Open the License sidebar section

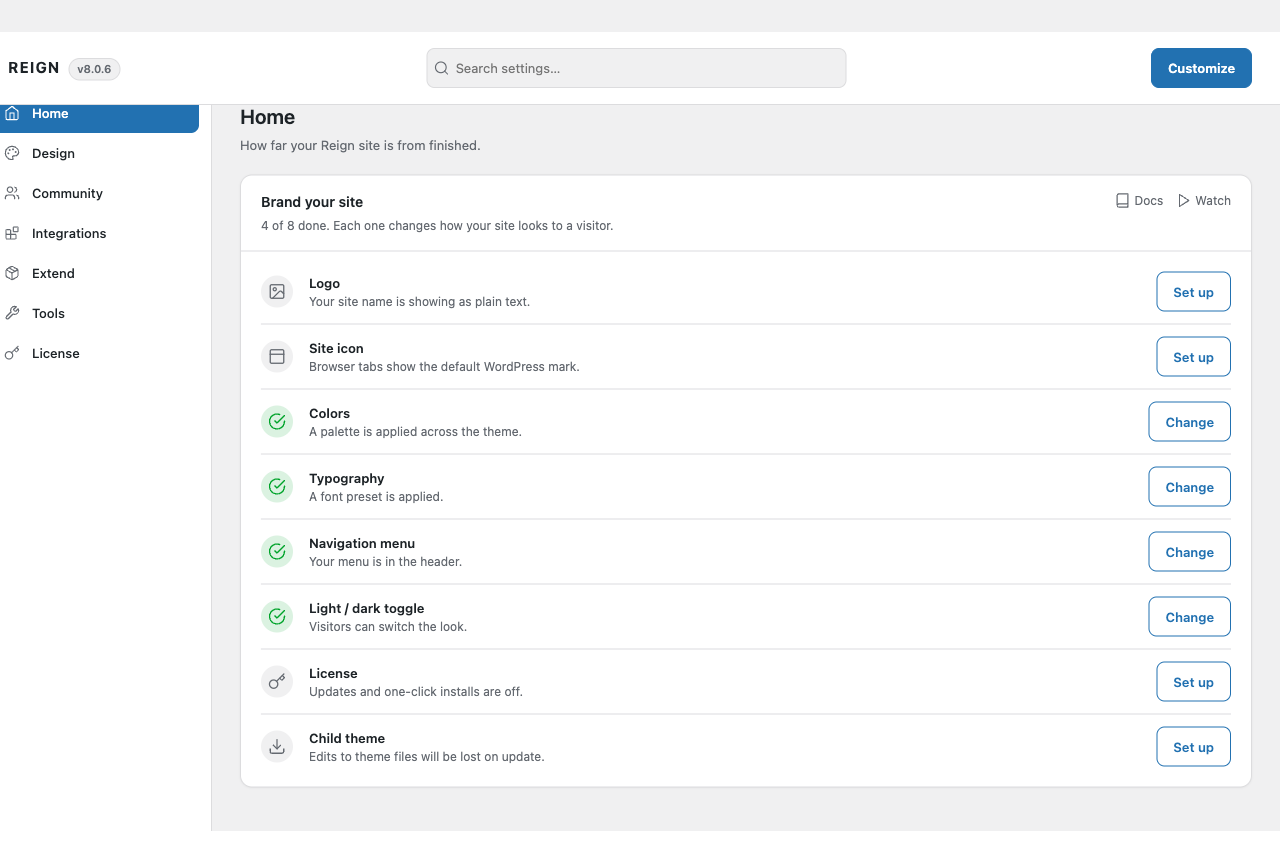pos(99,353)
